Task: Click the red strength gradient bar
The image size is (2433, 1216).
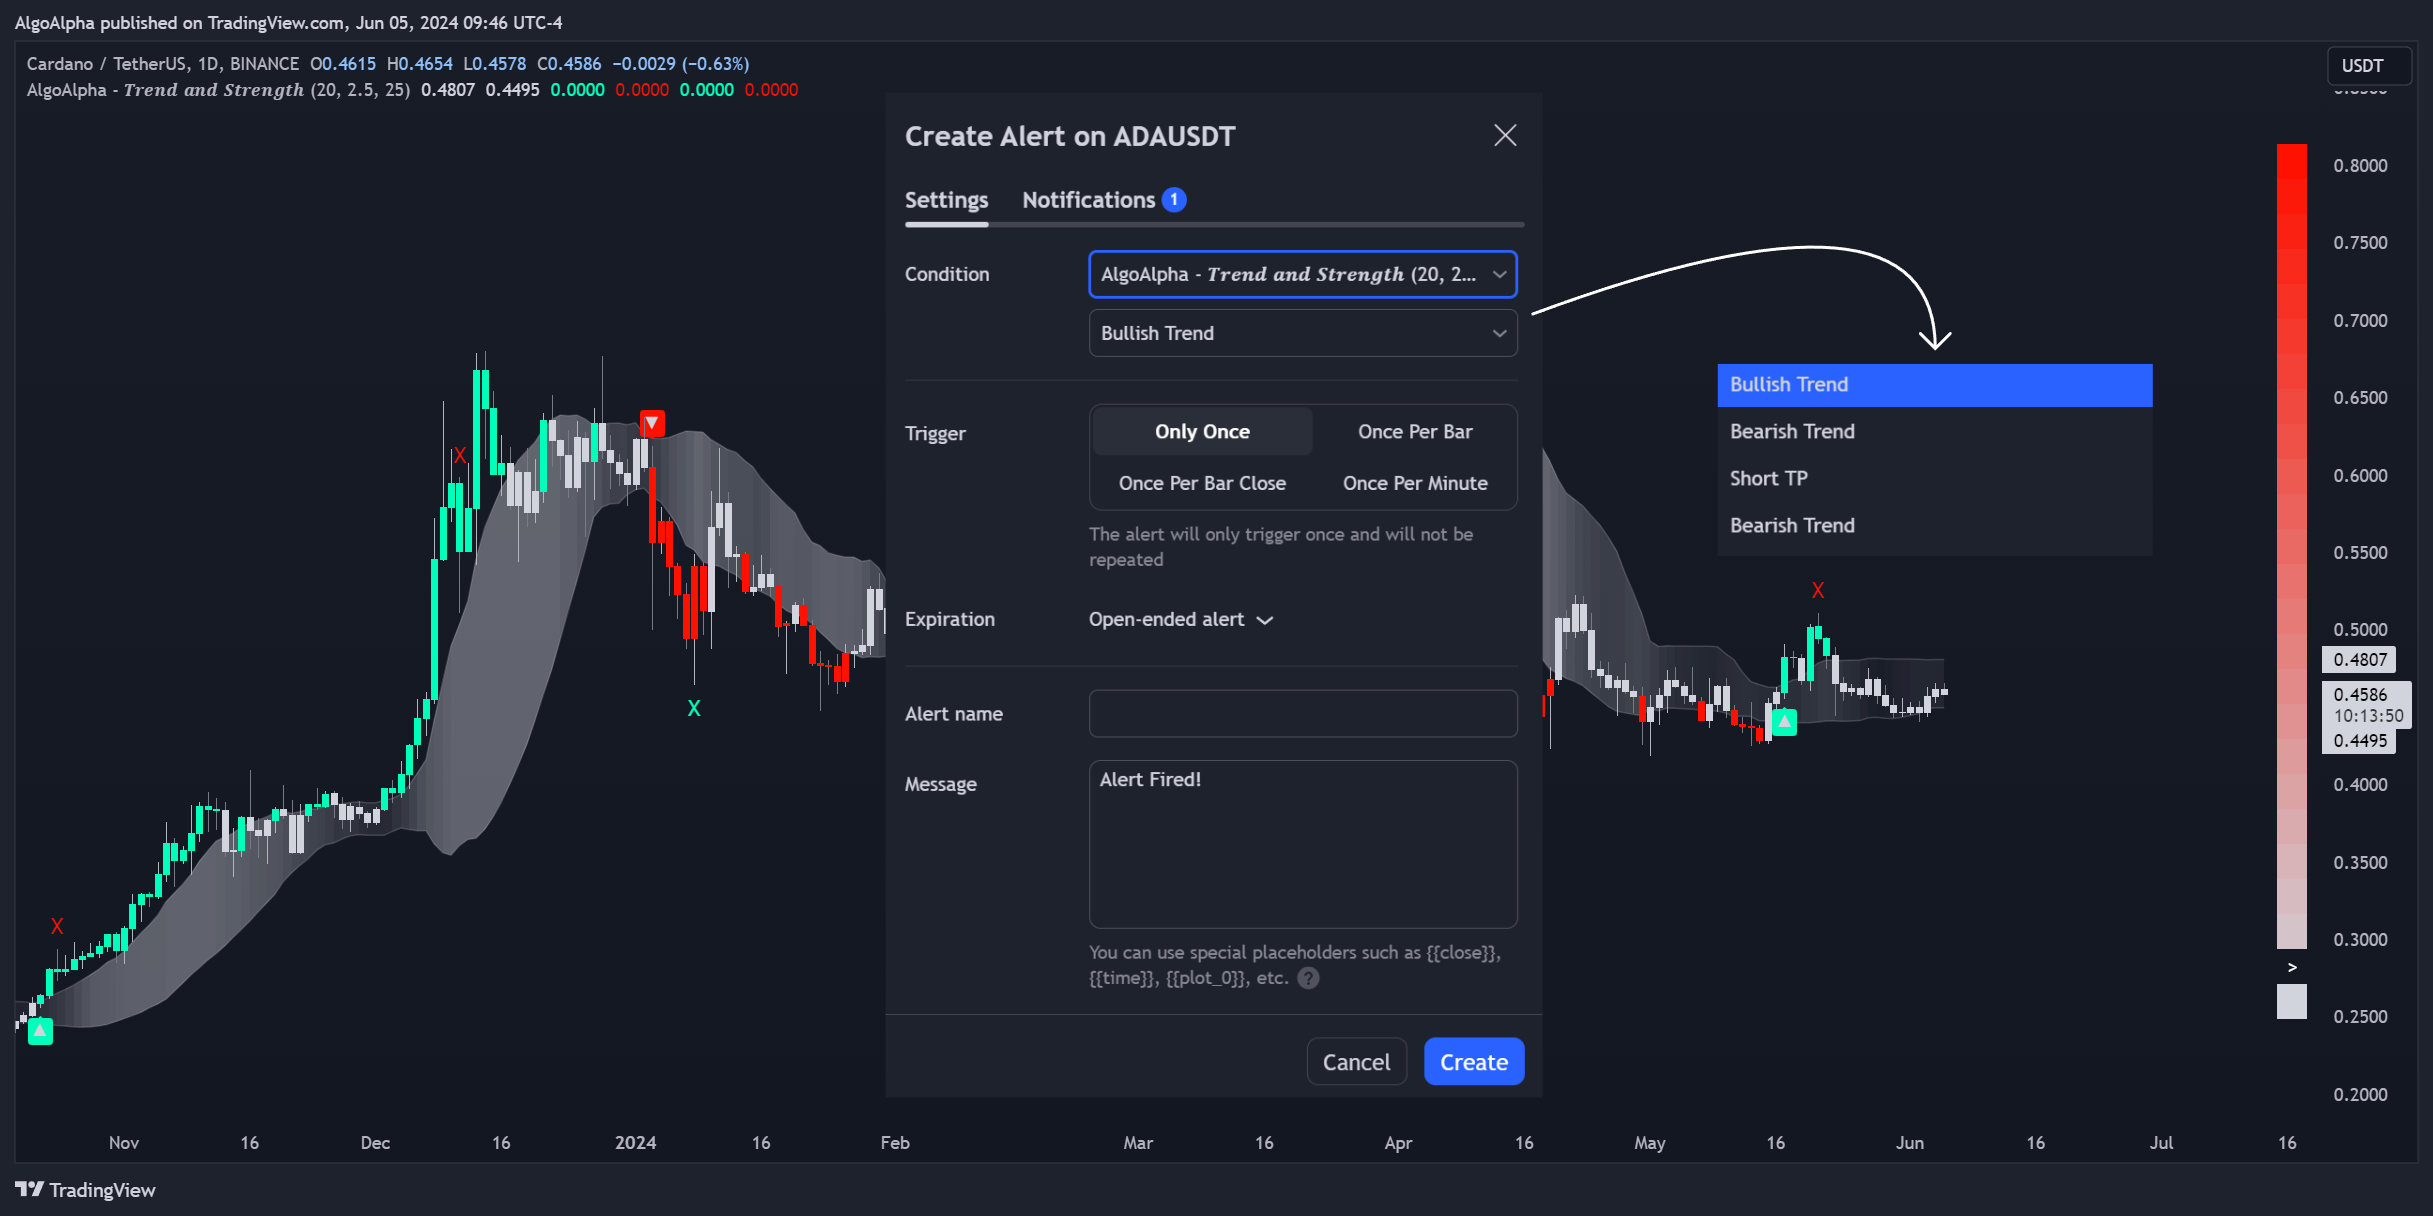Action: 2291,546
